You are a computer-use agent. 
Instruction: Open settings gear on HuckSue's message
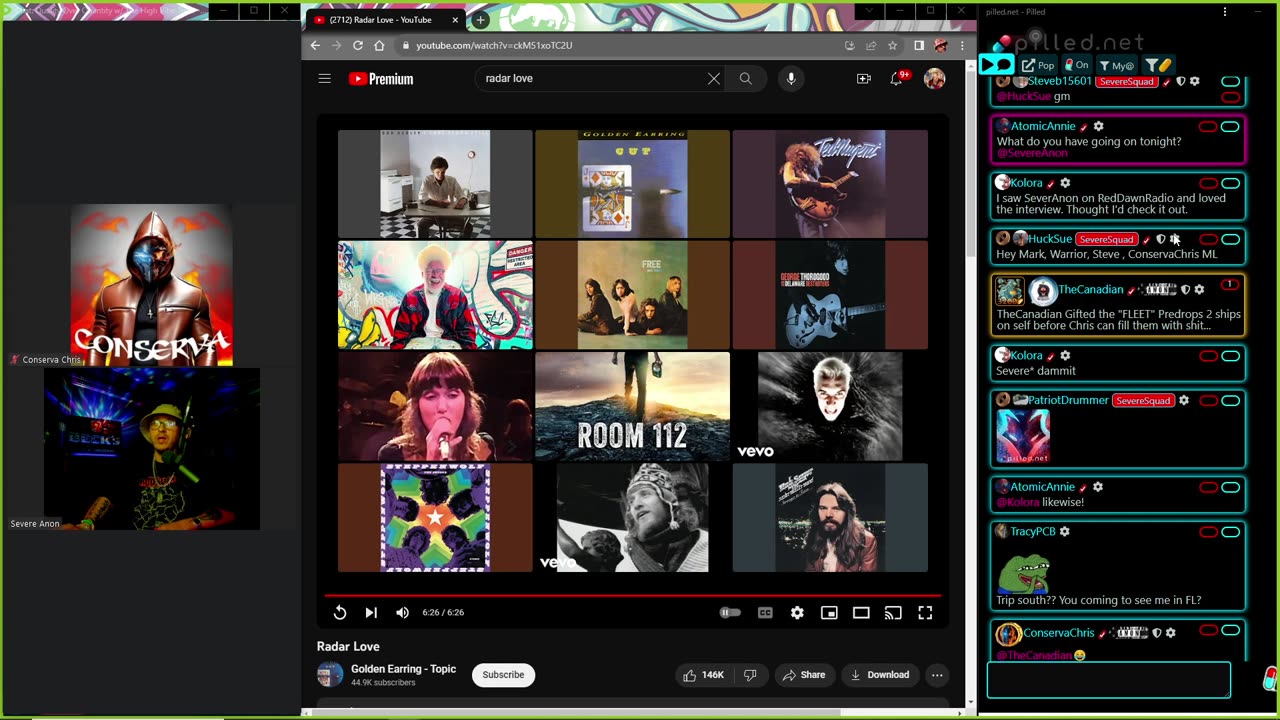pyautogui.click(x=1175, y=240)
